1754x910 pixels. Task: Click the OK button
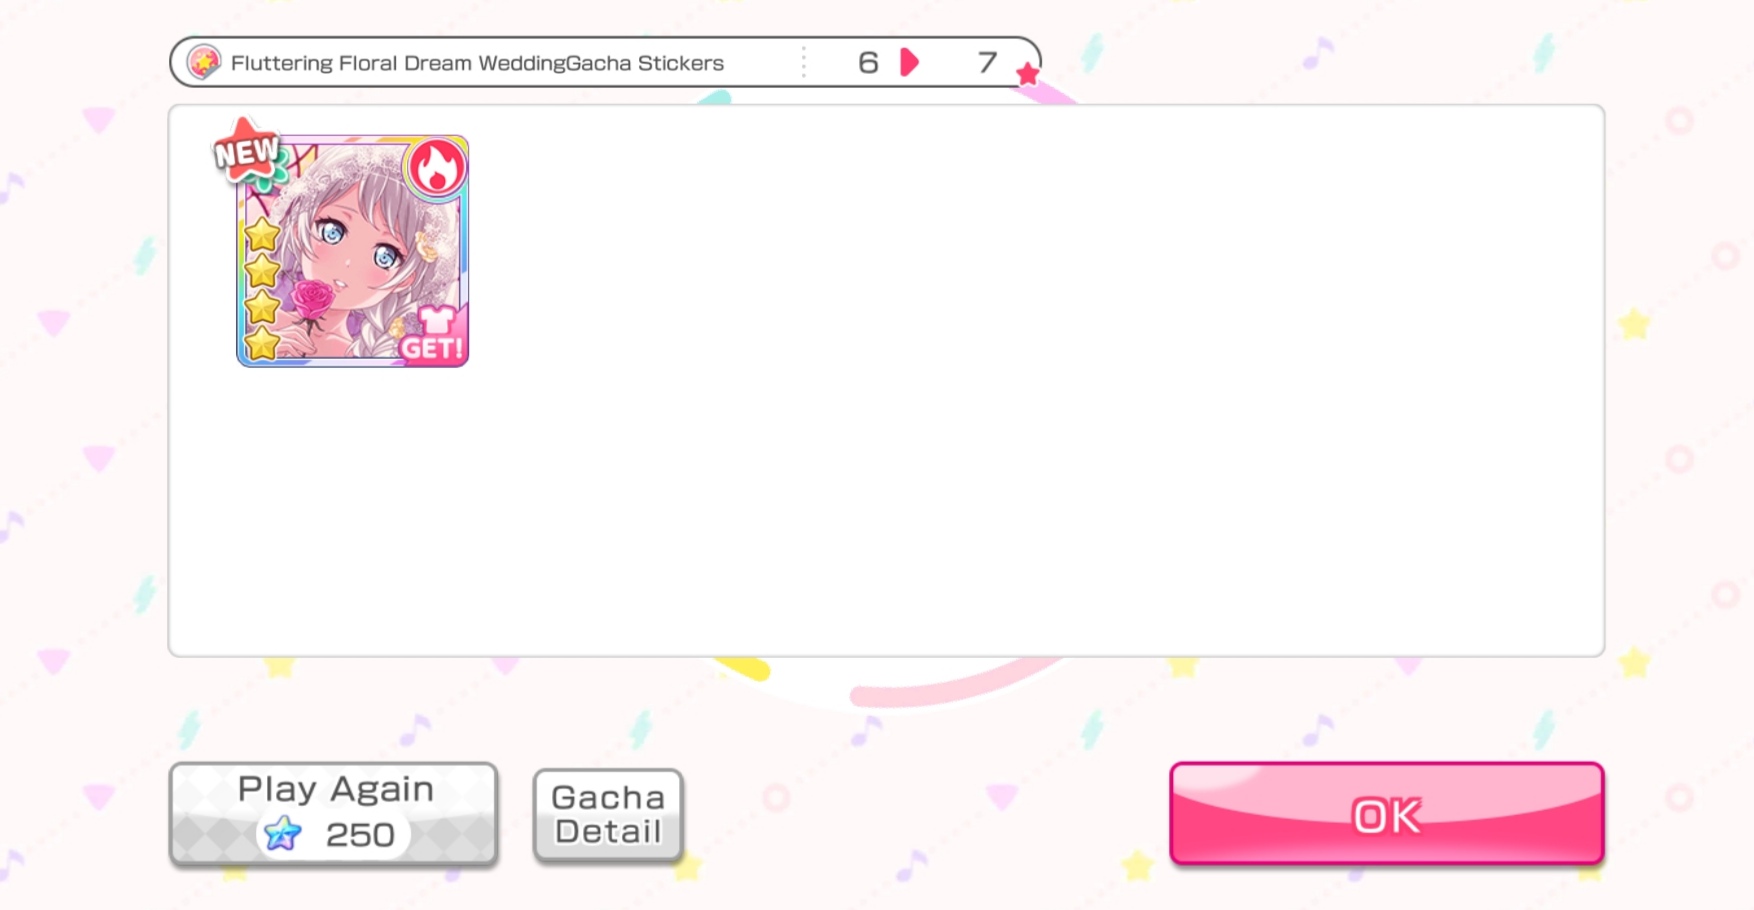point(1387,814)
